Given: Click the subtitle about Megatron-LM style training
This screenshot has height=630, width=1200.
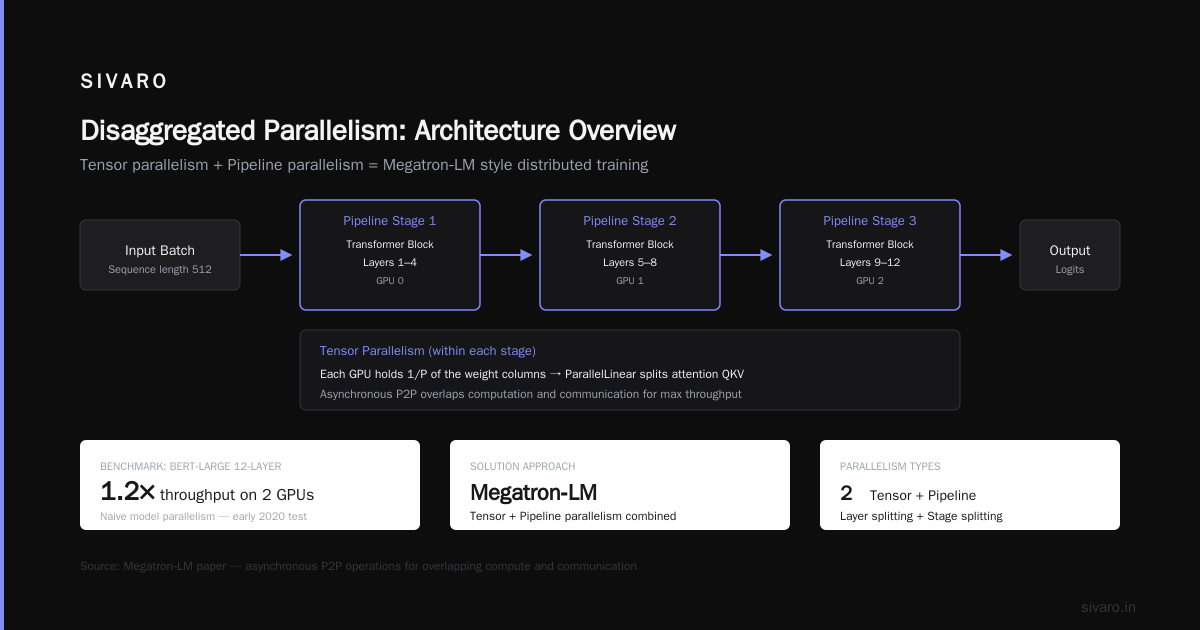Looking at the screenshot, I should (364, 164).
